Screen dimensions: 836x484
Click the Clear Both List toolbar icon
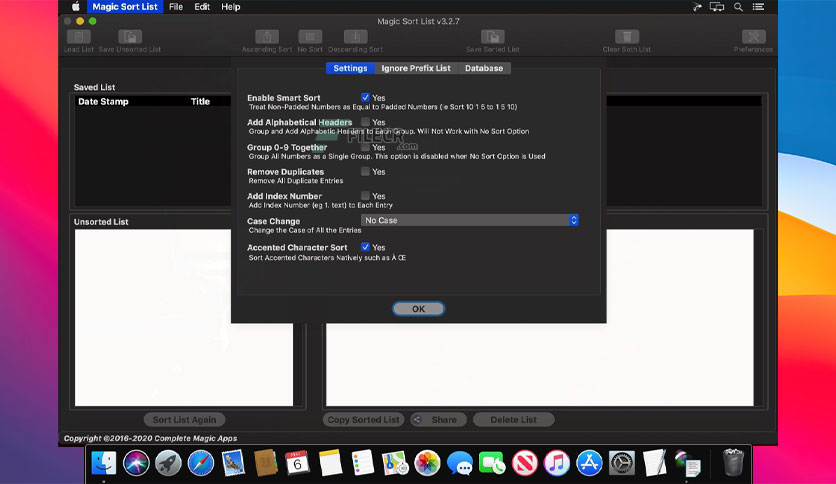tap(626, 37)
